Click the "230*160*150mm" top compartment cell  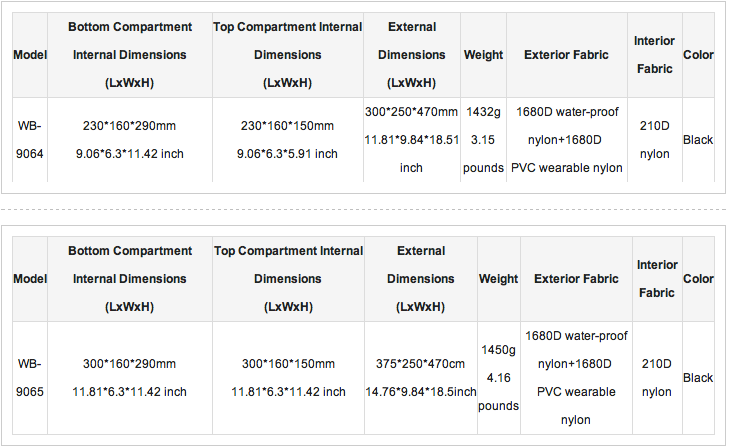point(288,140)
